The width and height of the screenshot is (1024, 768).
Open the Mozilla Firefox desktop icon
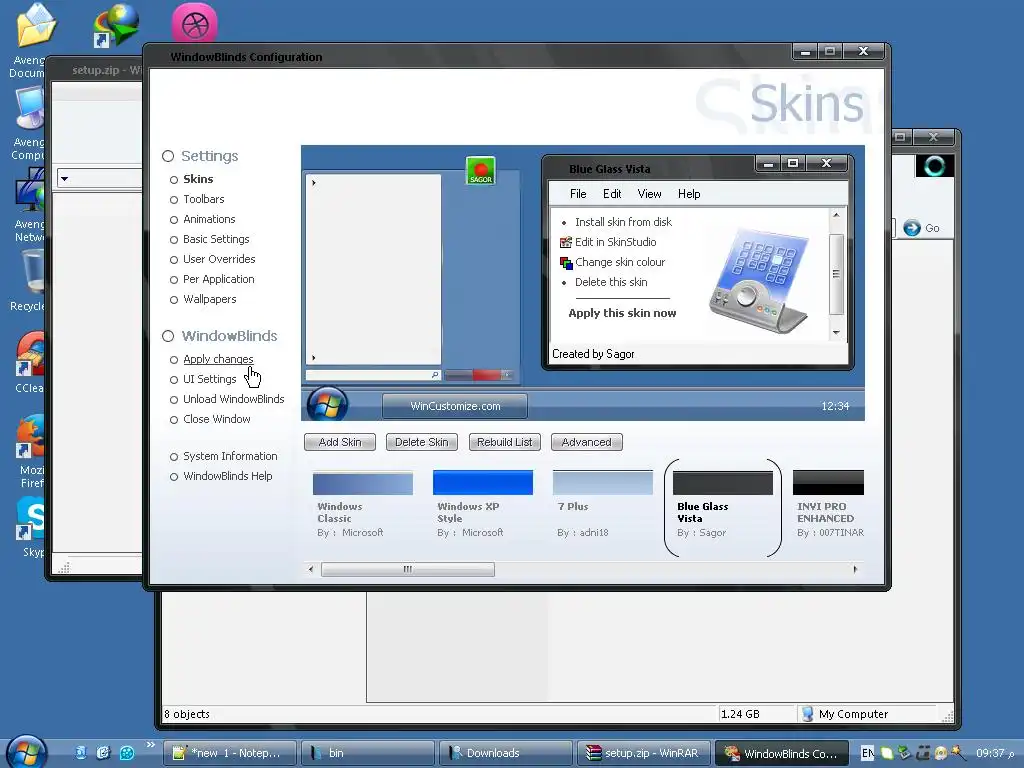[x=30, y=451]
